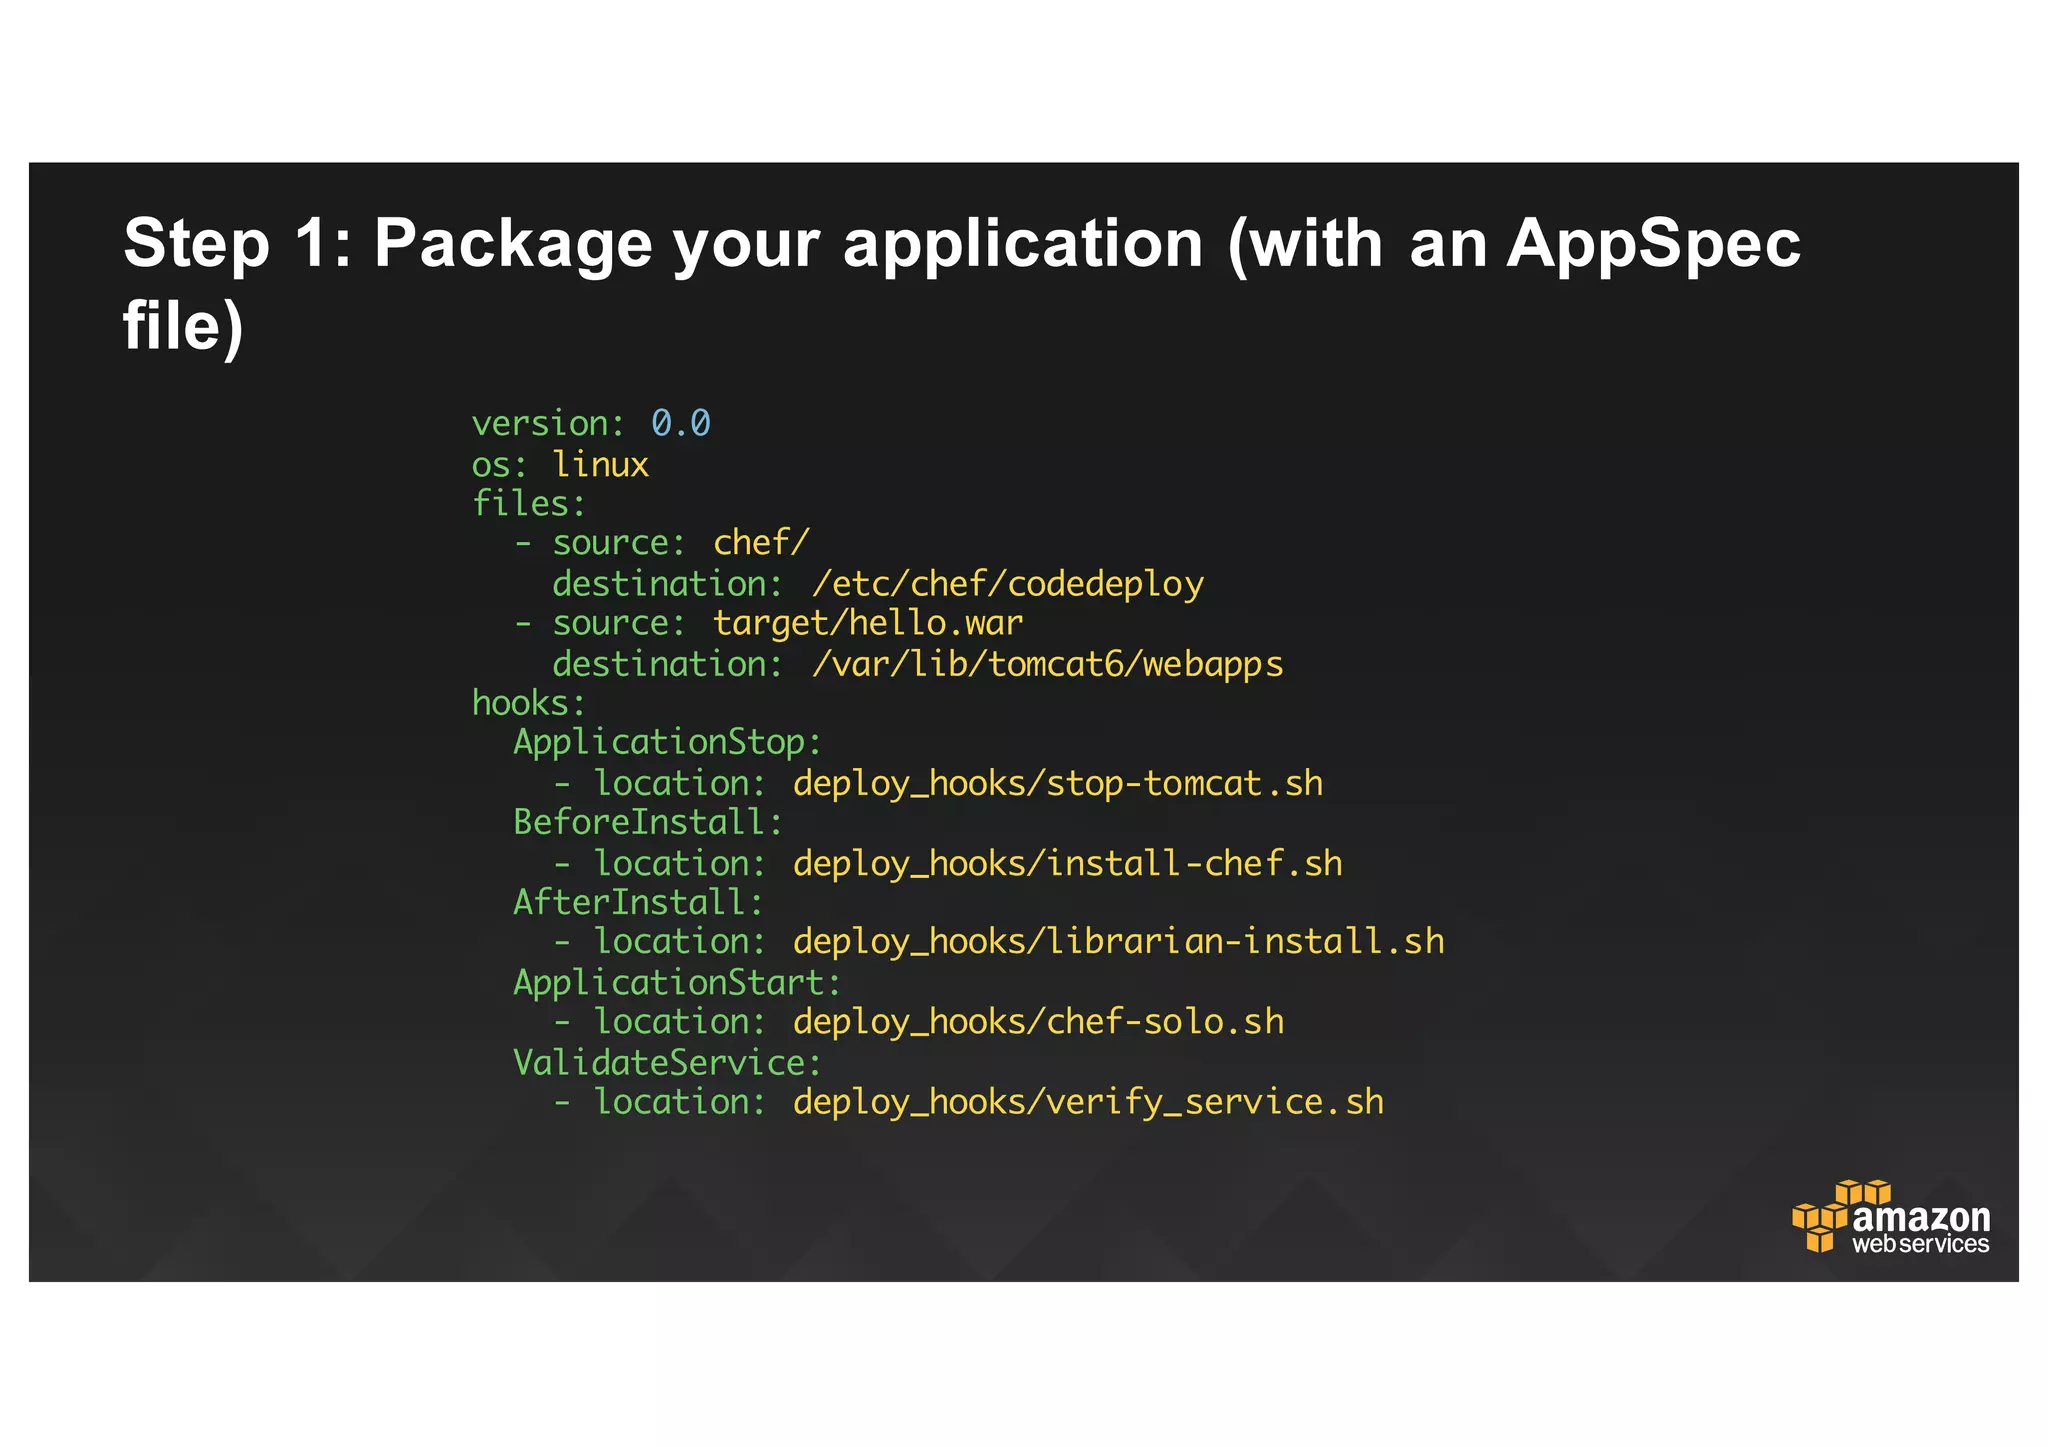Click 'deploy_hooks/librarian-install.sh' script path

tap(1119, 942)
